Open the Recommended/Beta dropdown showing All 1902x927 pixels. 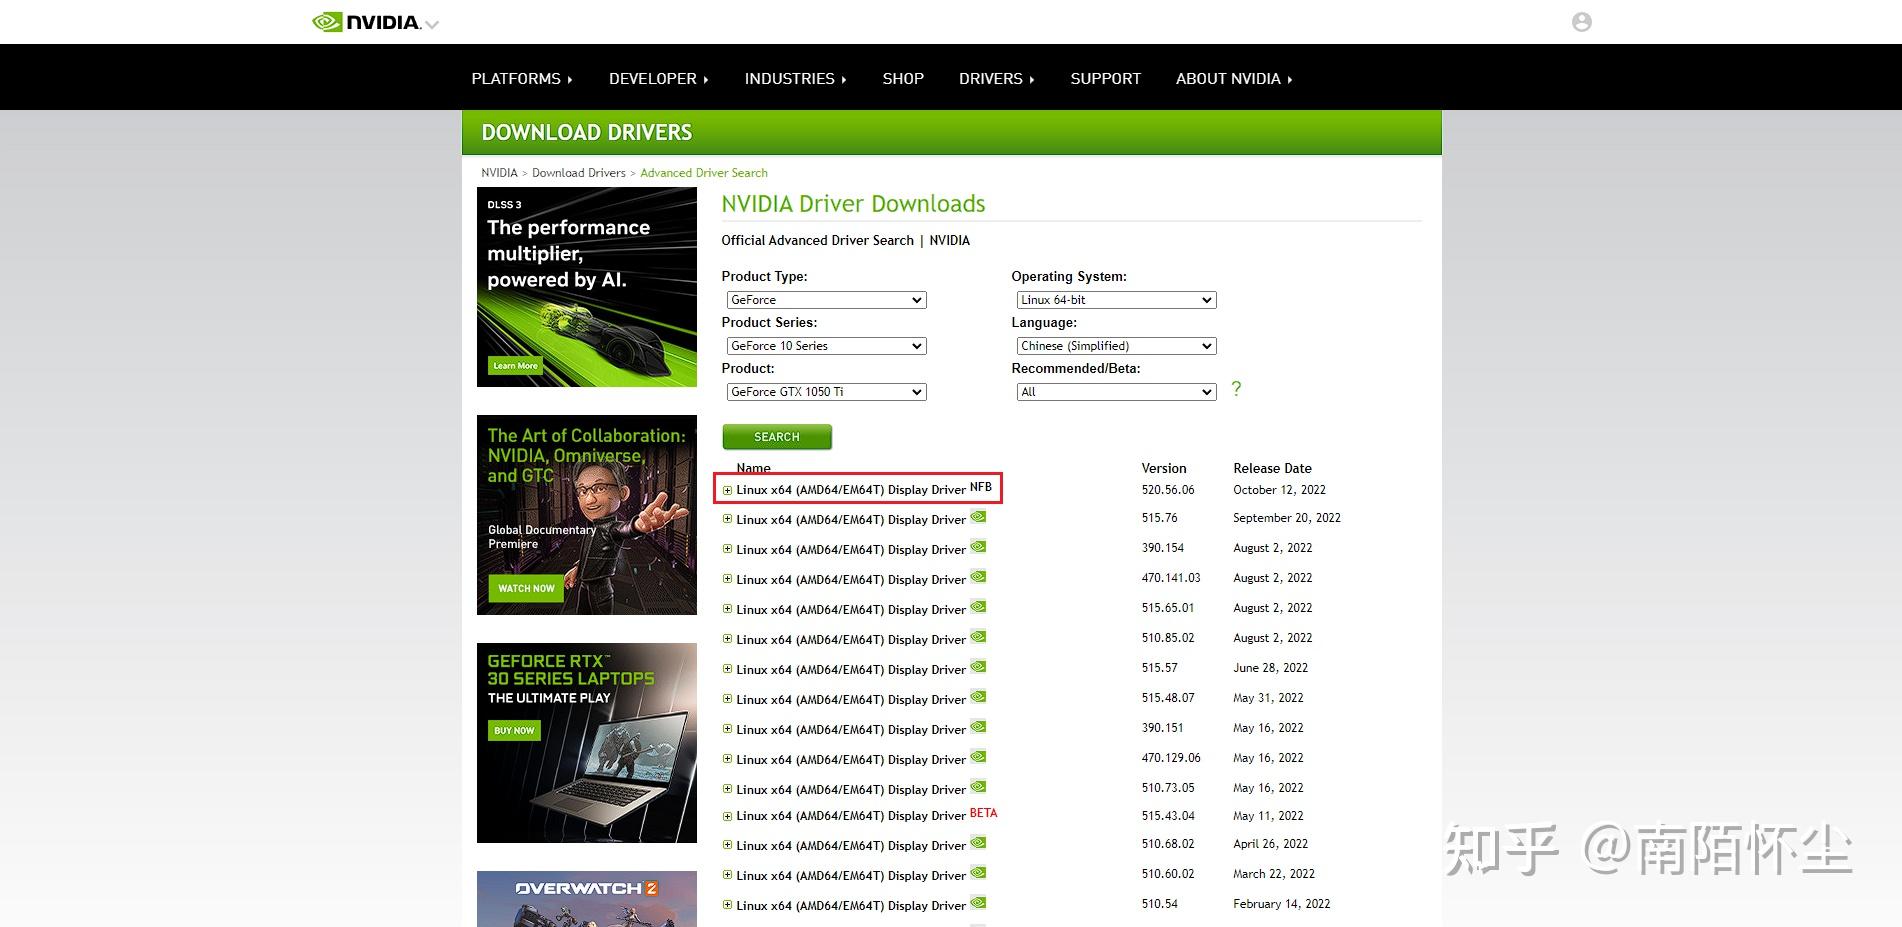pos(1116,392)
